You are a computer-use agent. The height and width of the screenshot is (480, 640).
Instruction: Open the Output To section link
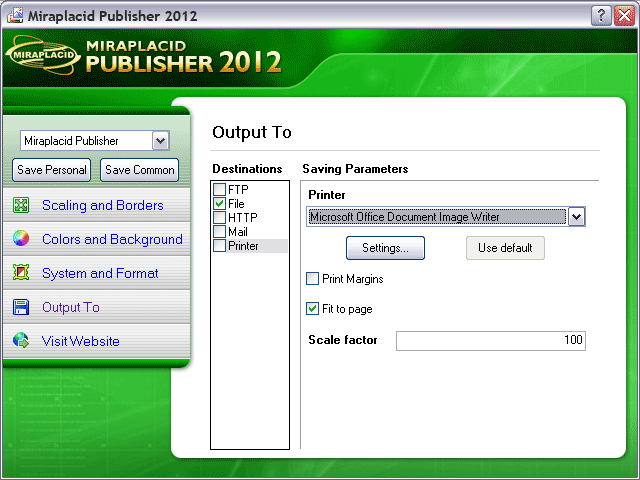[71, 307]
